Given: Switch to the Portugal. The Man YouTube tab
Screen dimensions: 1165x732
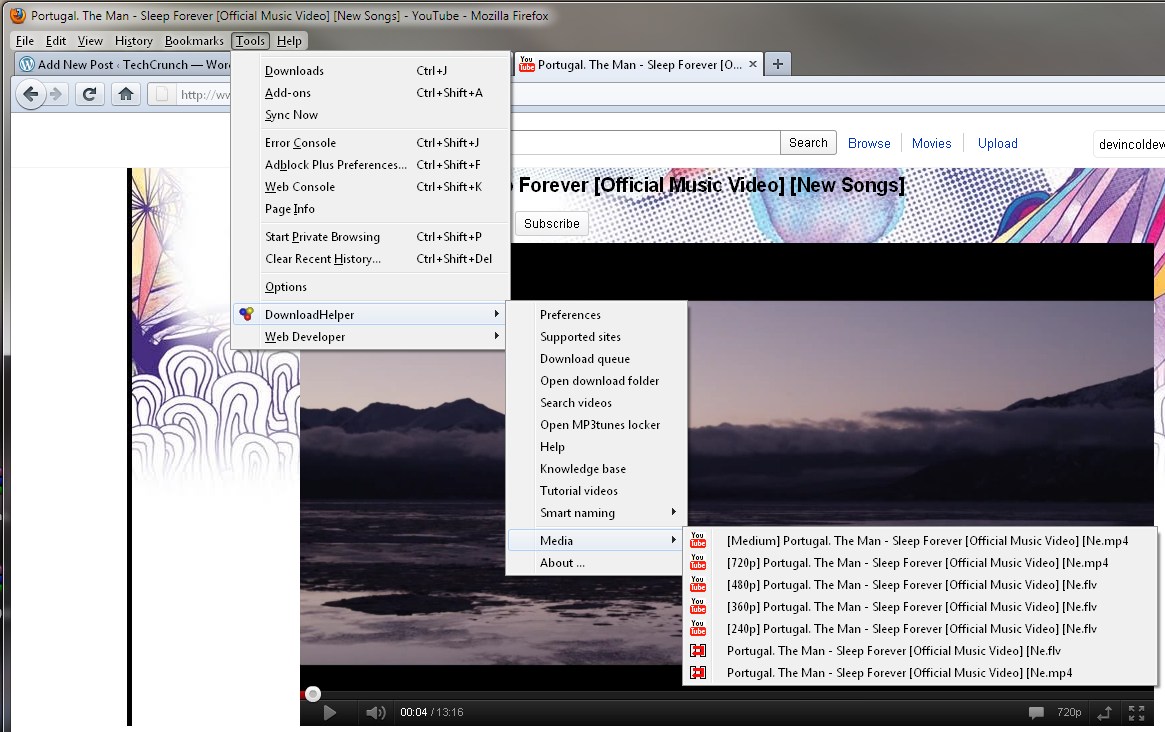Looking at the screenshot, I should (637, 64).
